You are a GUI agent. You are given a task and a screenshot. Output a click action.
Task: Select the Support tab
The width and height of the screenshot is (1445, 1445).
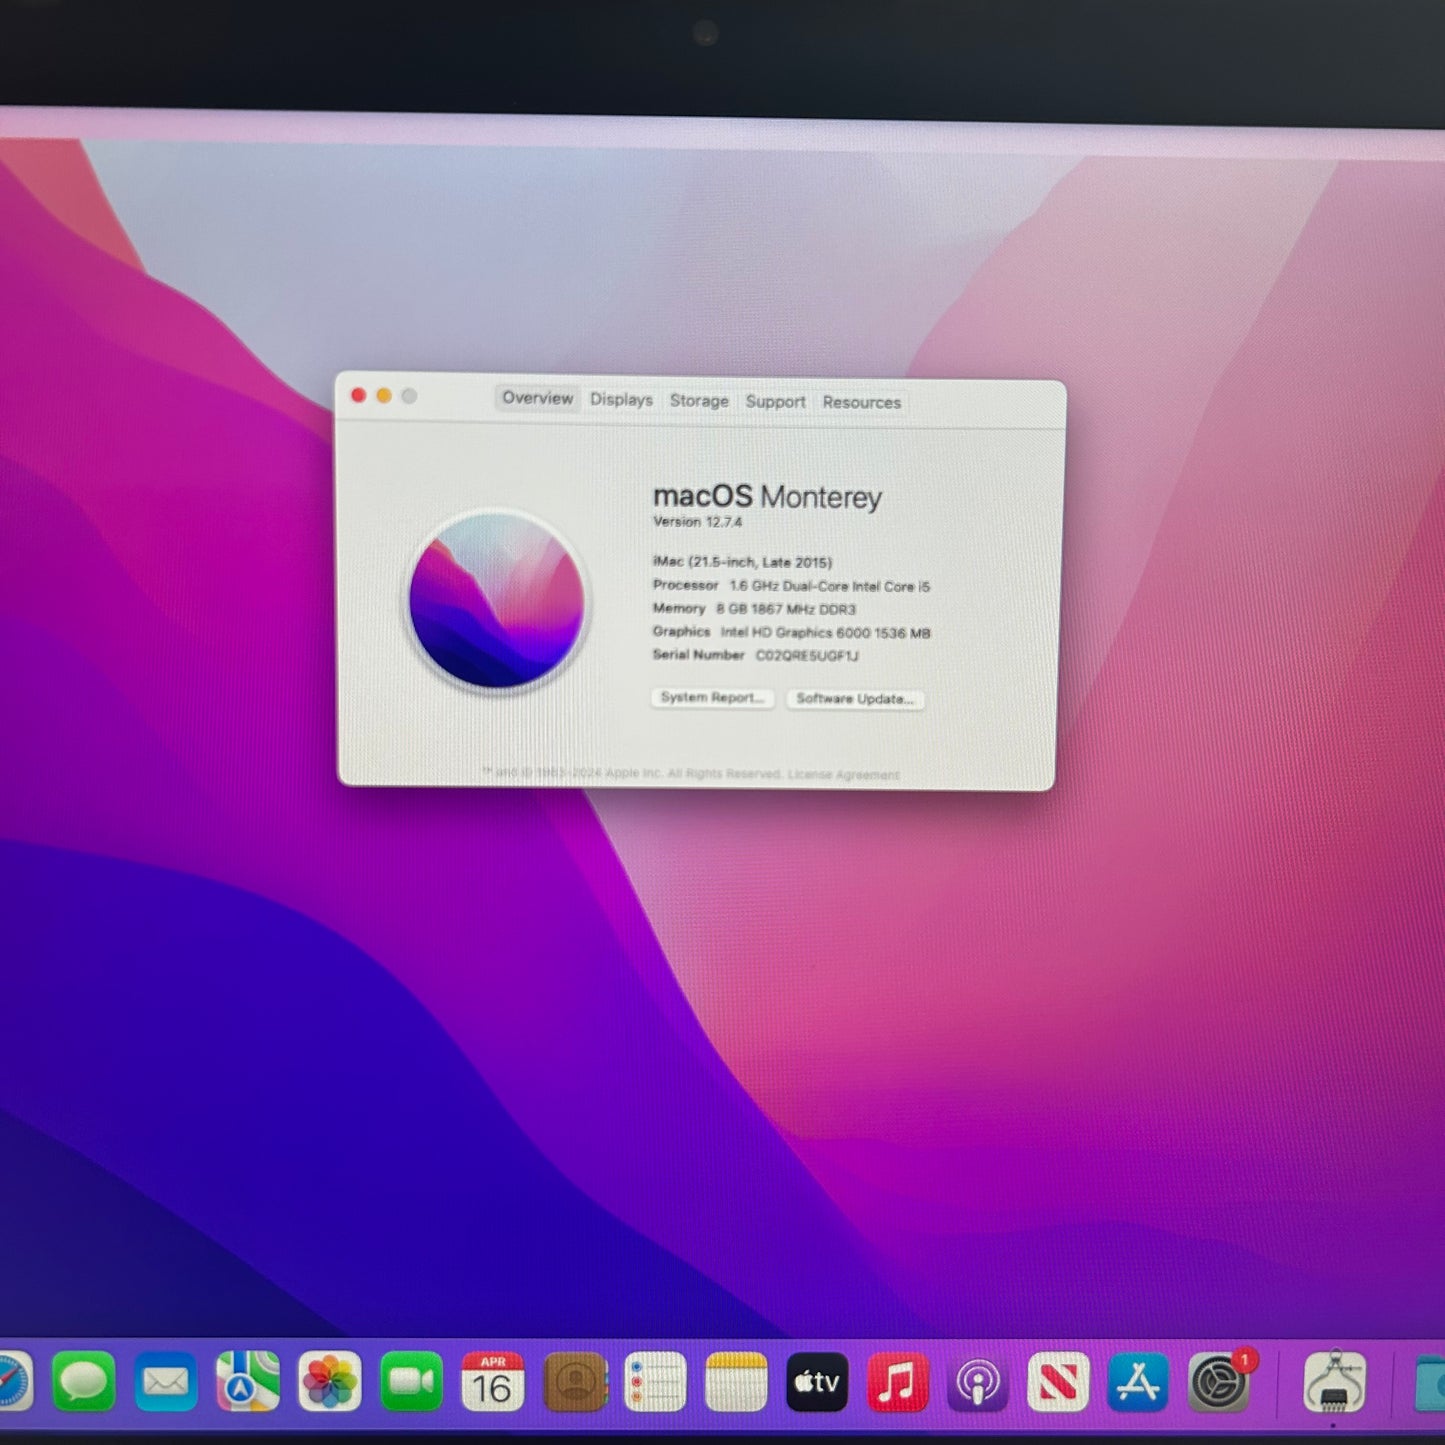coord(775,401)
